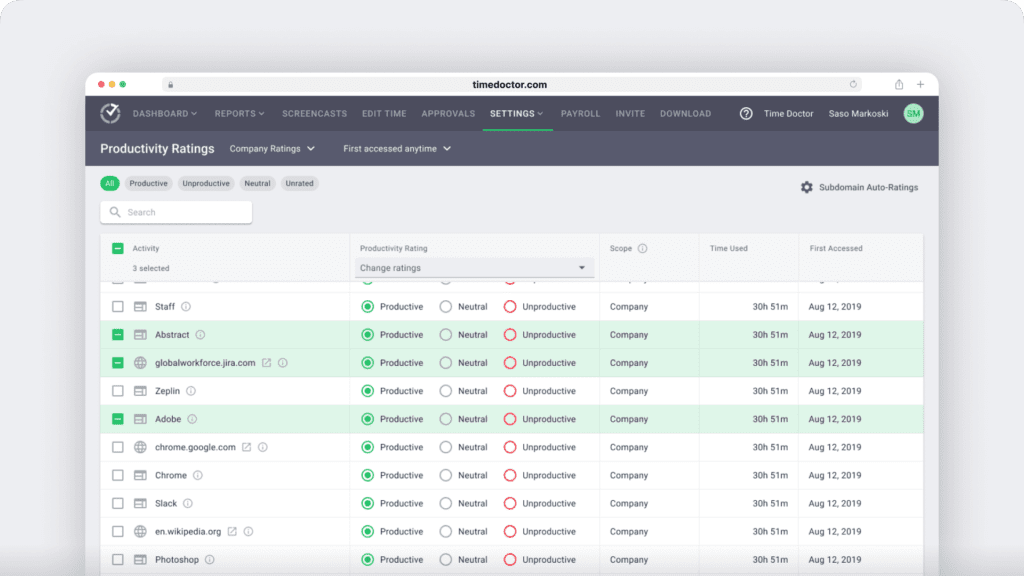Screen dimensions: 1024x576
Task: Select the Unrated filter pill
Action: coord(299,183)
